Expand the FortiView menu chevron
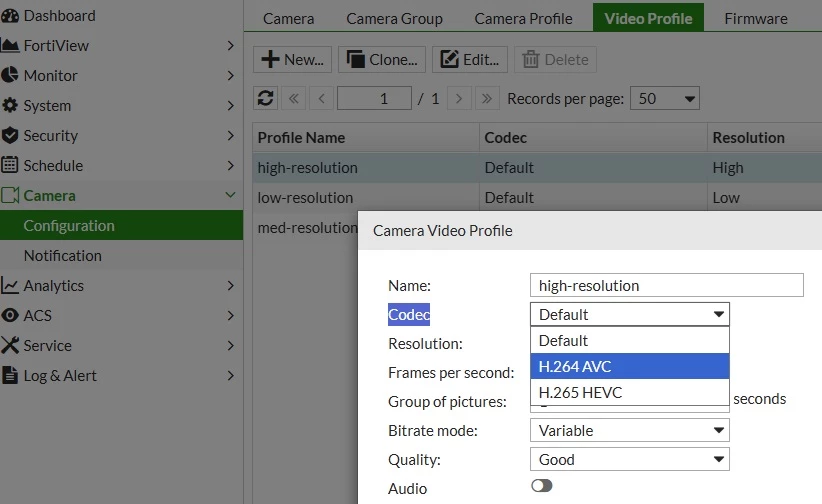The height and width of the screenshot is (504, 822). tap(230, 46)
